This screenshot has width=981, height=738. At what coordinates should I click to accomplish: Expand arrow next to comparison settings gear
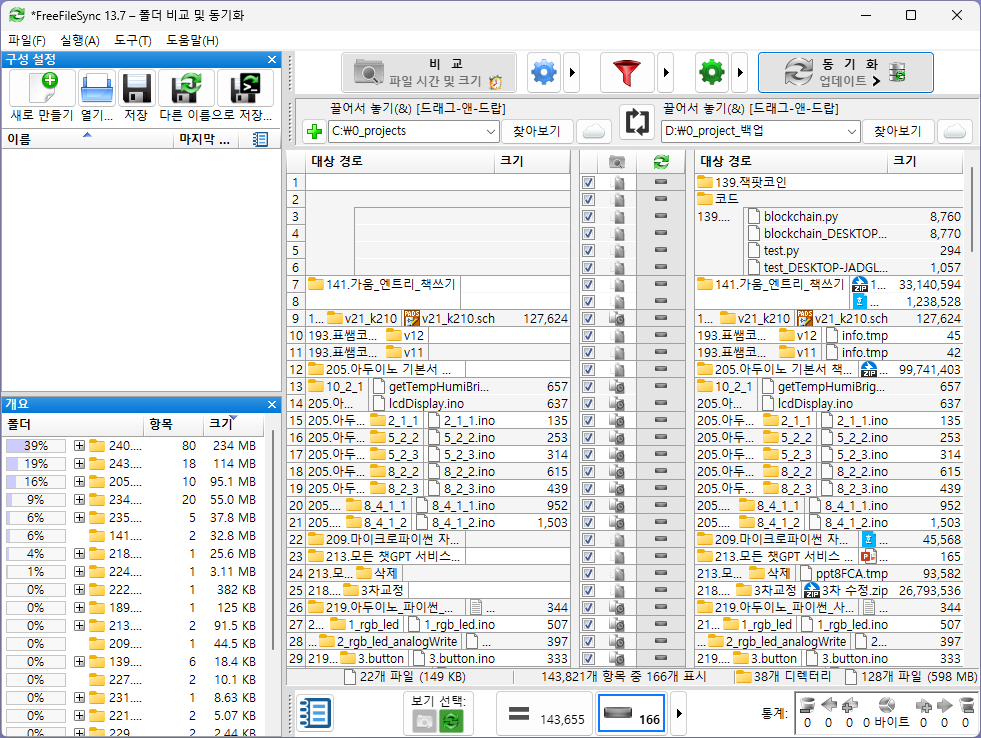click(572, 73)
